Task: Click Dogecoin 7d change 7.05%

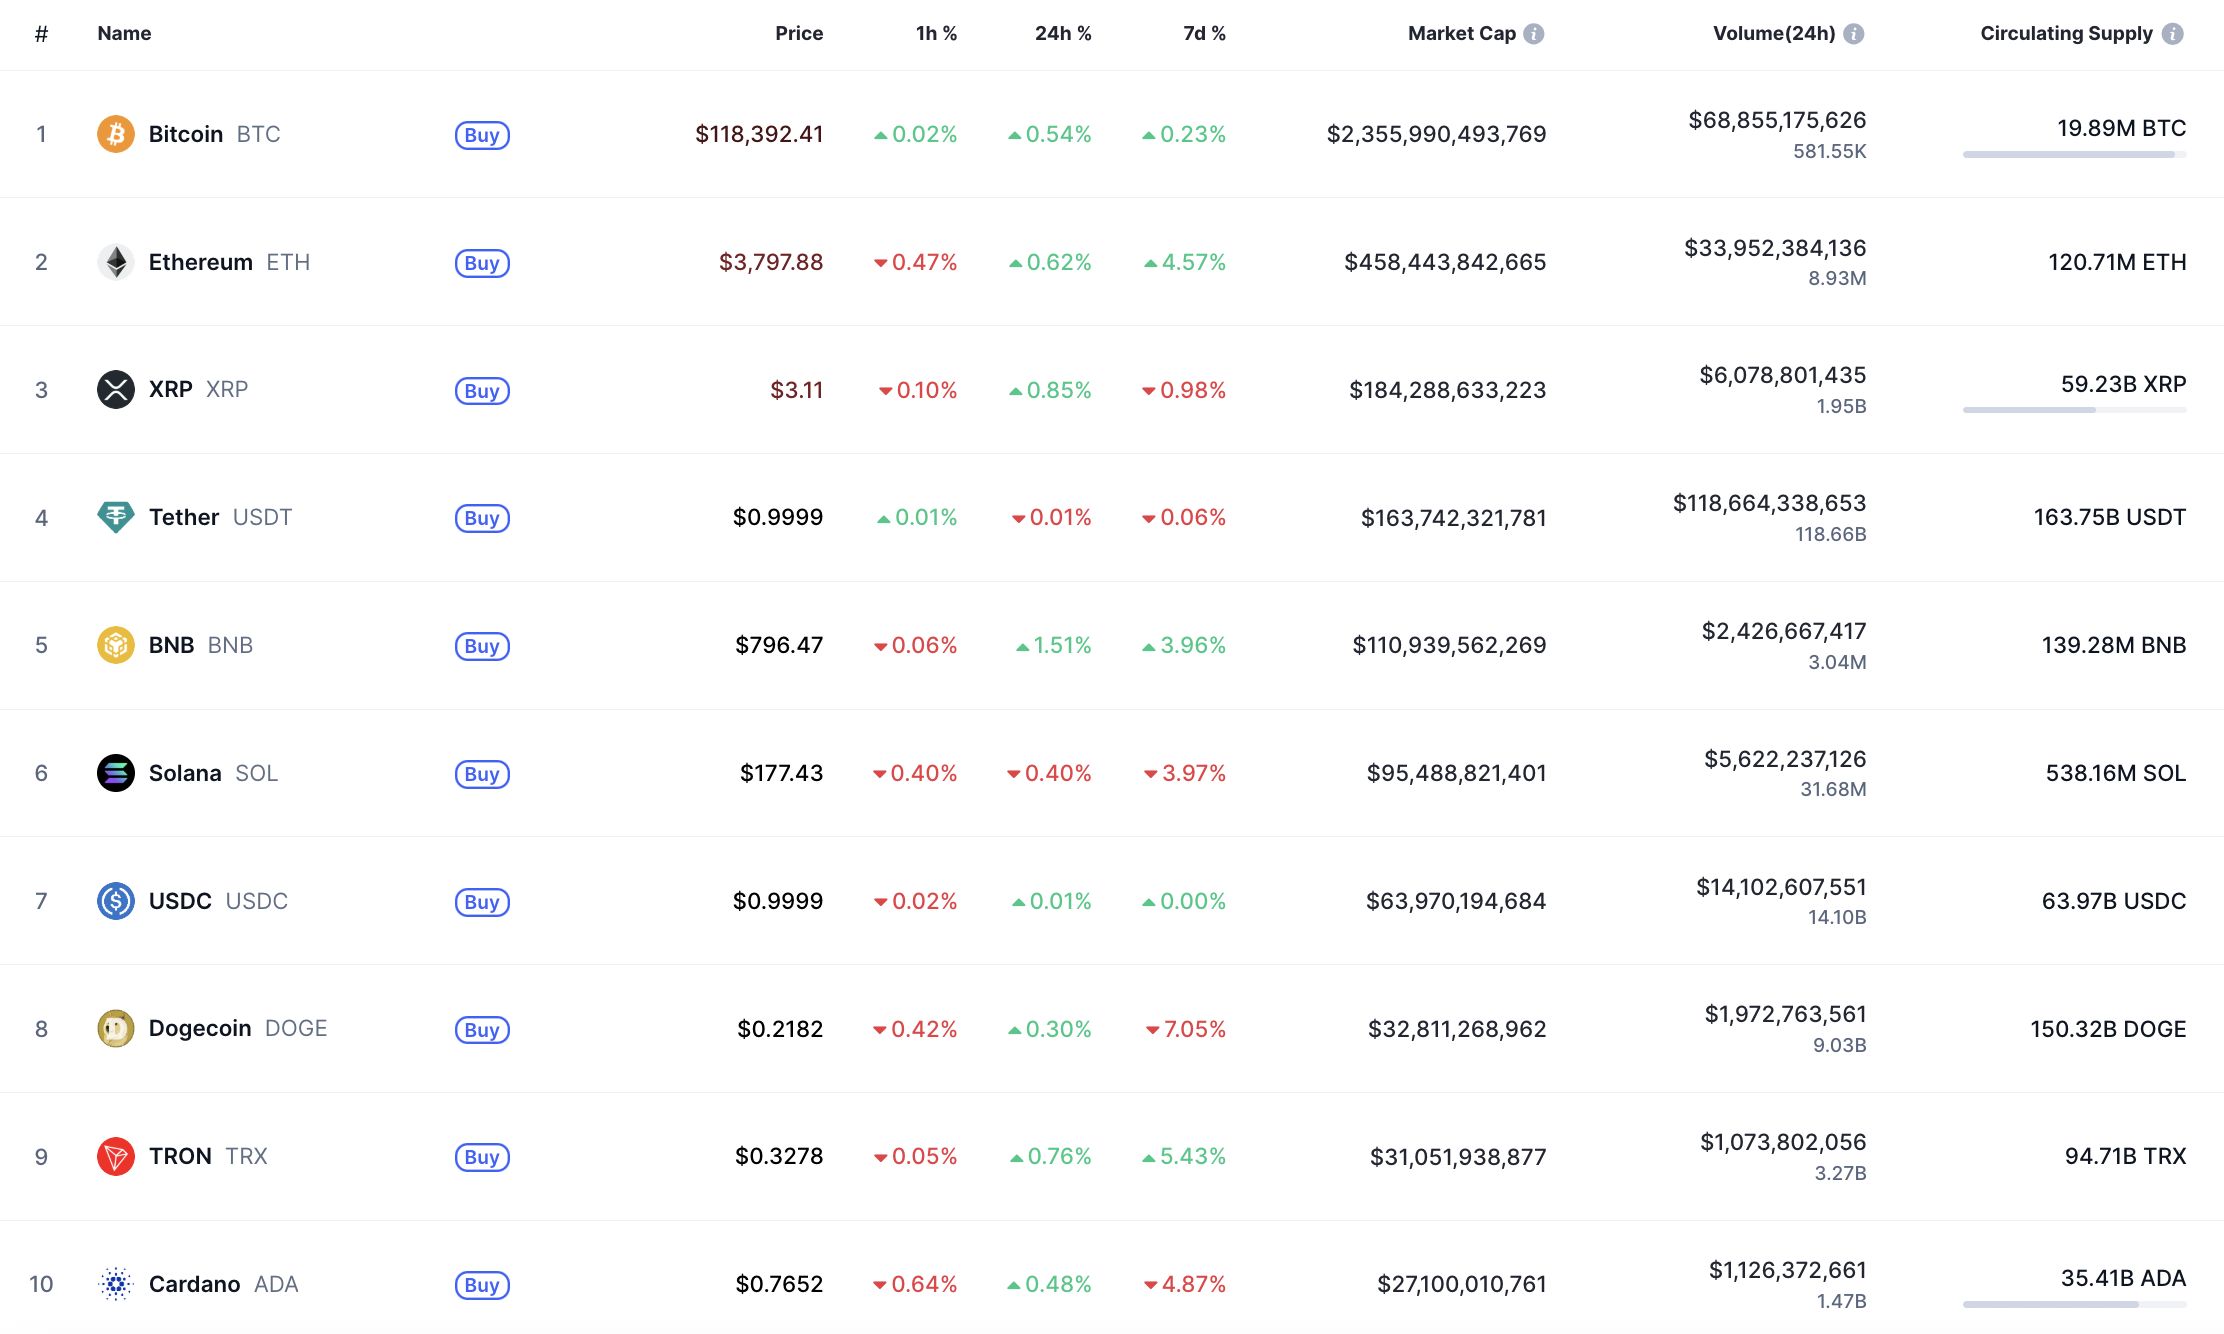Action: click(x=1186, y=1029)
